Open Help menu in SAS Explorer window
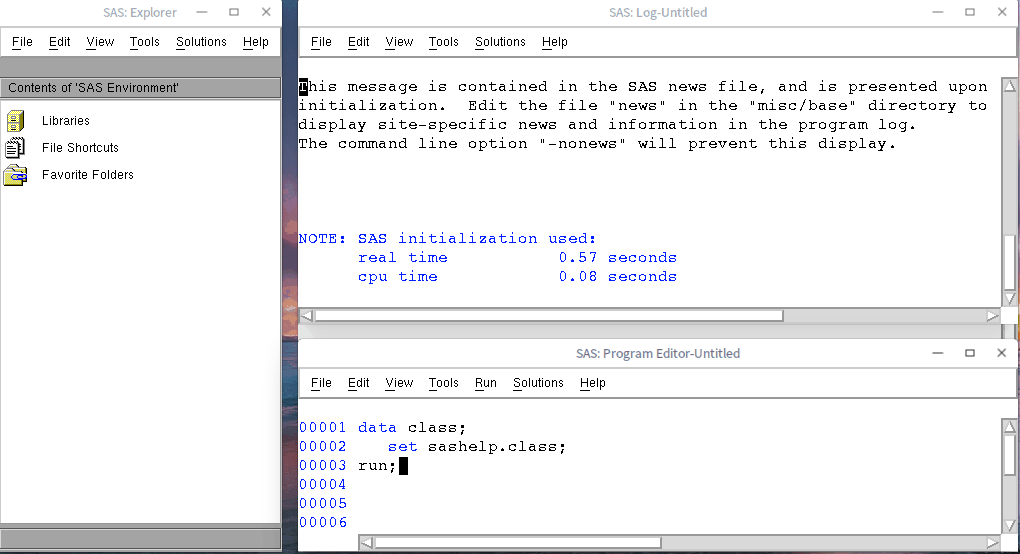This screenshot has height=554, width=1020. pos(256,42)
